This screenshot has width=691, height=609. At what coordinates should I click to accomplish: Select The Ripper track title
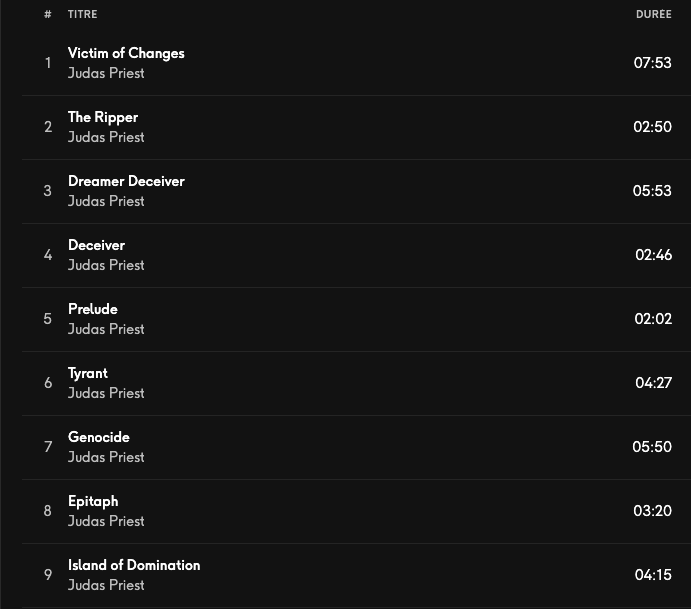tap(103, 117)
